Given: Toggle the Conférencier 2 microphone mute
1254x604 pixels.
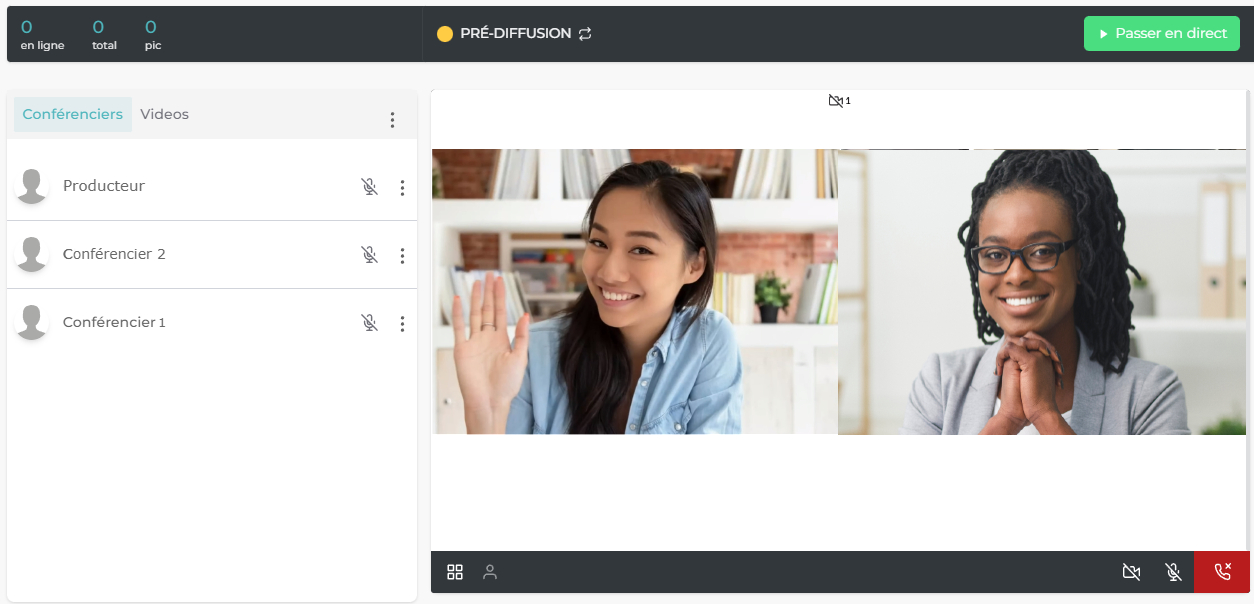Looking at the screenshot, I should (x=370, y=255).
